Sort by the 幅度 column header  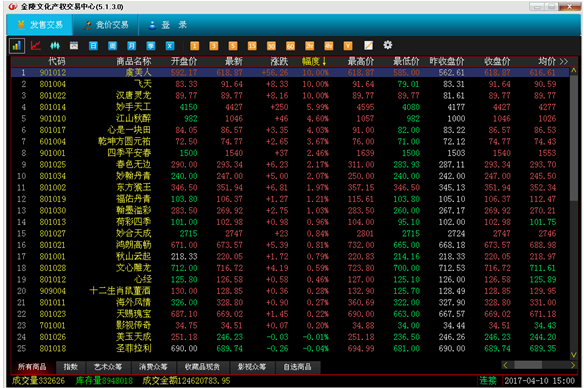coord(314,61)
